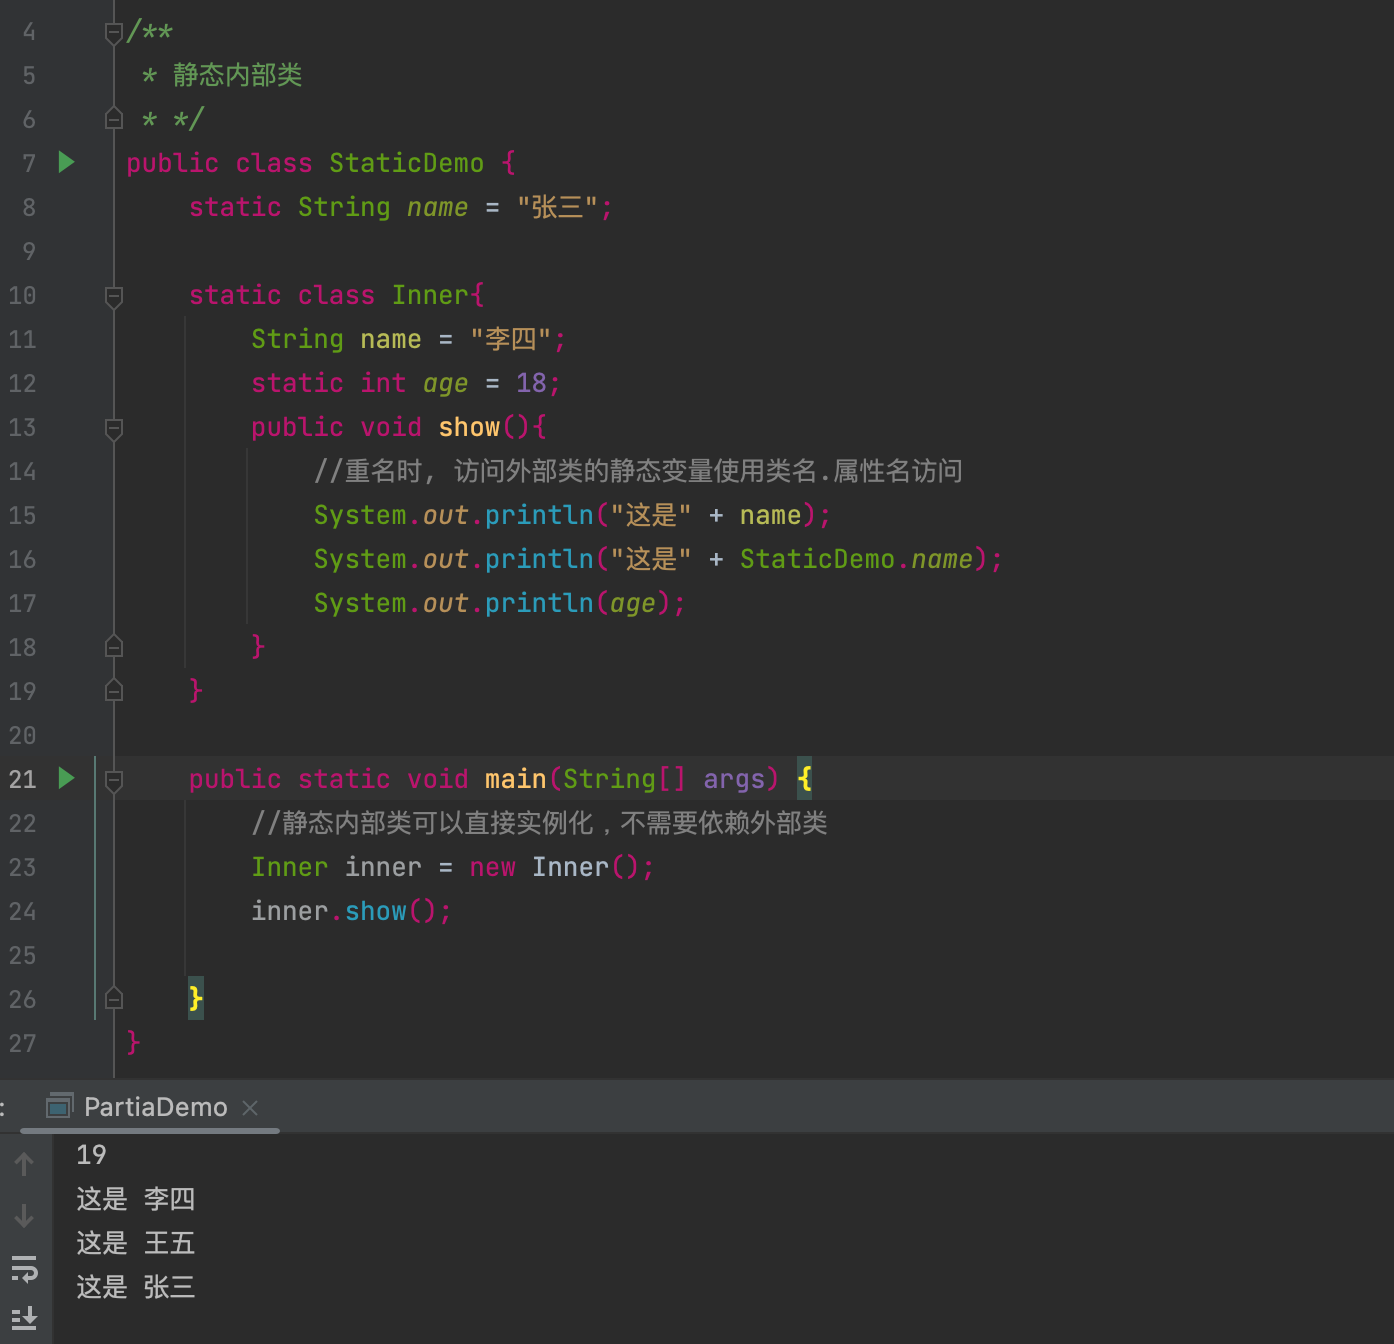Collapse the Javadoc comment at line 4
Viewport: 1394px width, 1344px height.
pos(114,33)
